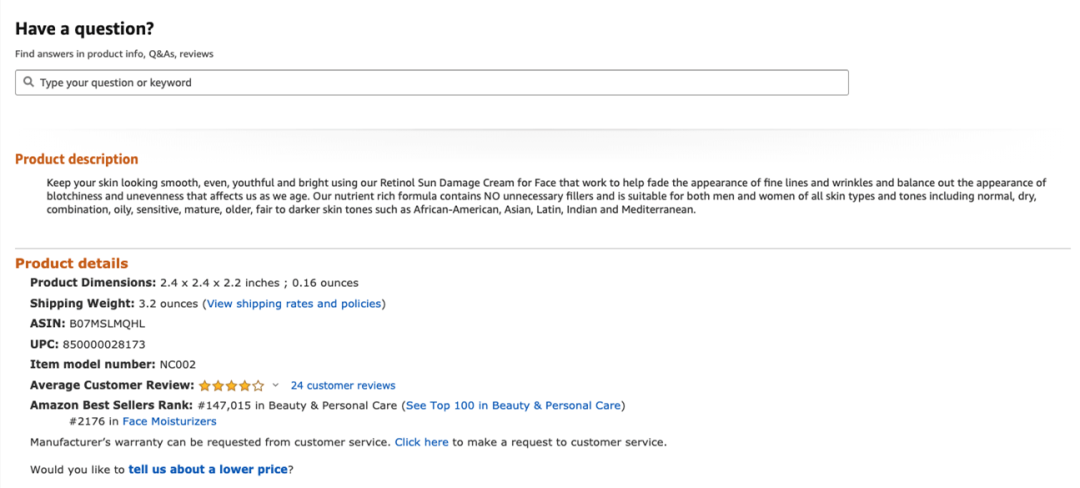Click the Retinol Sun Damage Cream description paragraph

tap(546, 197)
